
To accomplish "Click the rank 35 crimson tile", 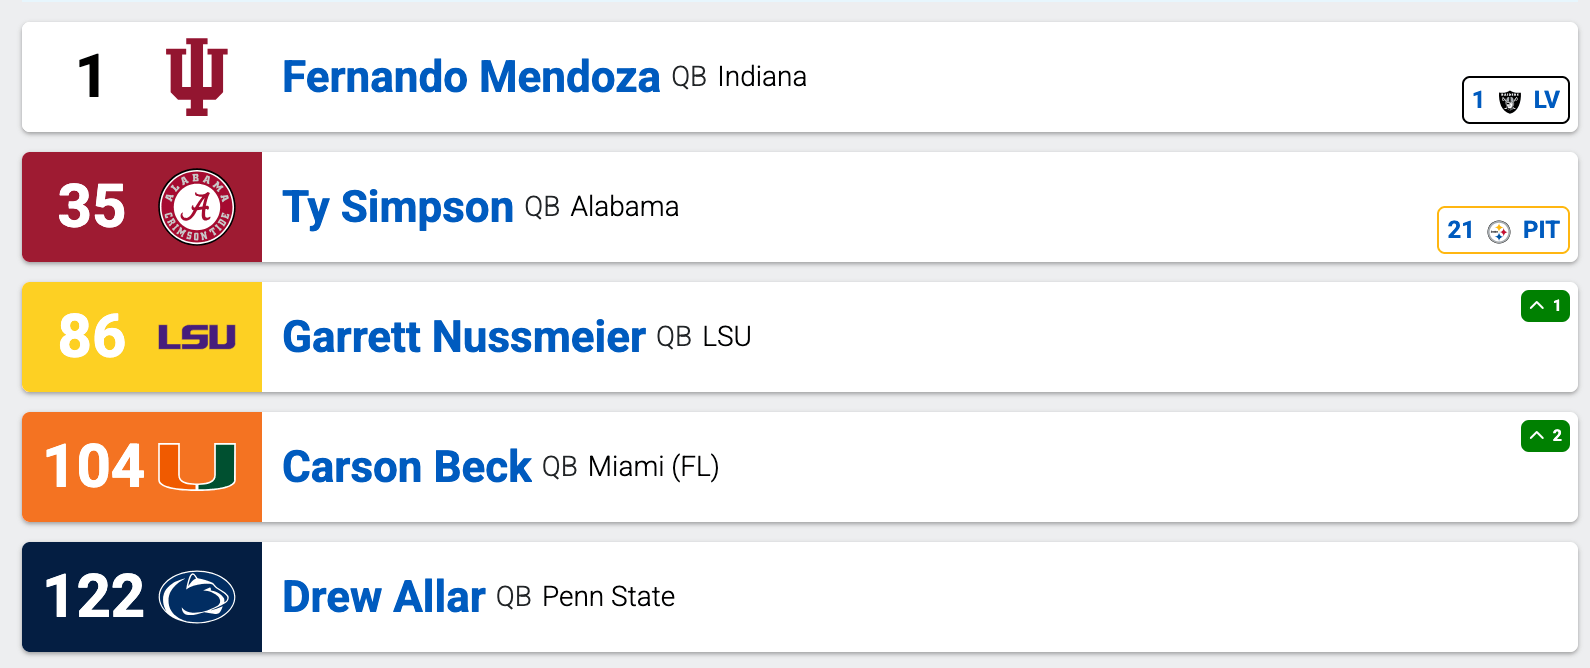I will (x=92, y=207).
